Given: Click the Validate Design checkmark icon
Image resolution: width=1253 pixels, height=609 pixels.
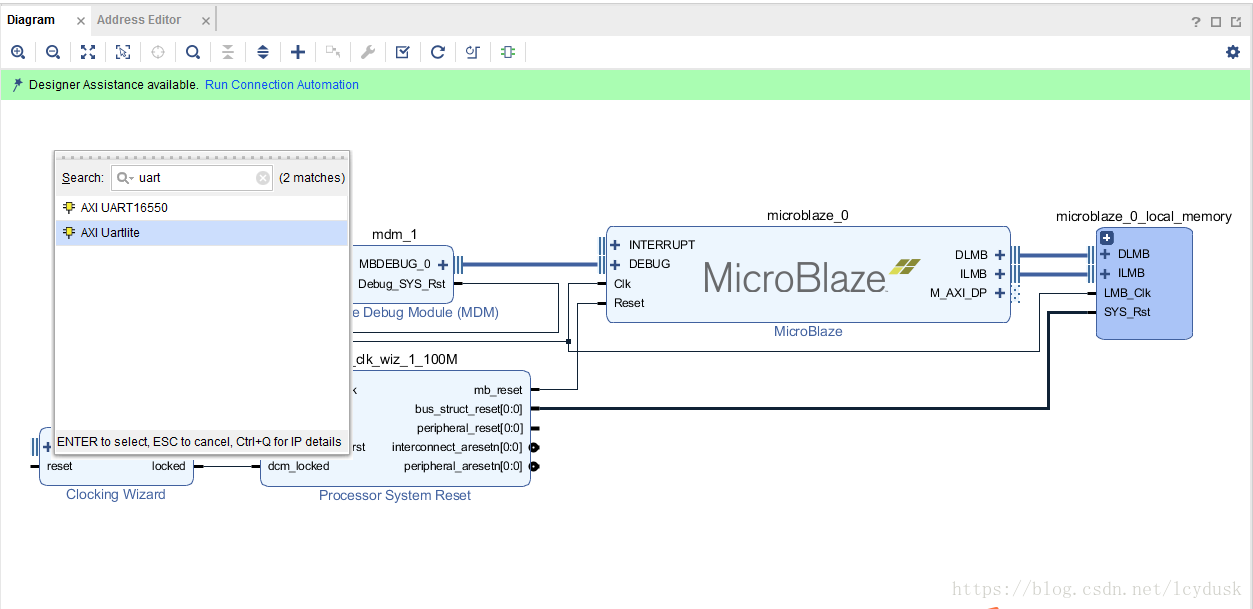Looking at the screenshot, I should (x=402, y=52).
